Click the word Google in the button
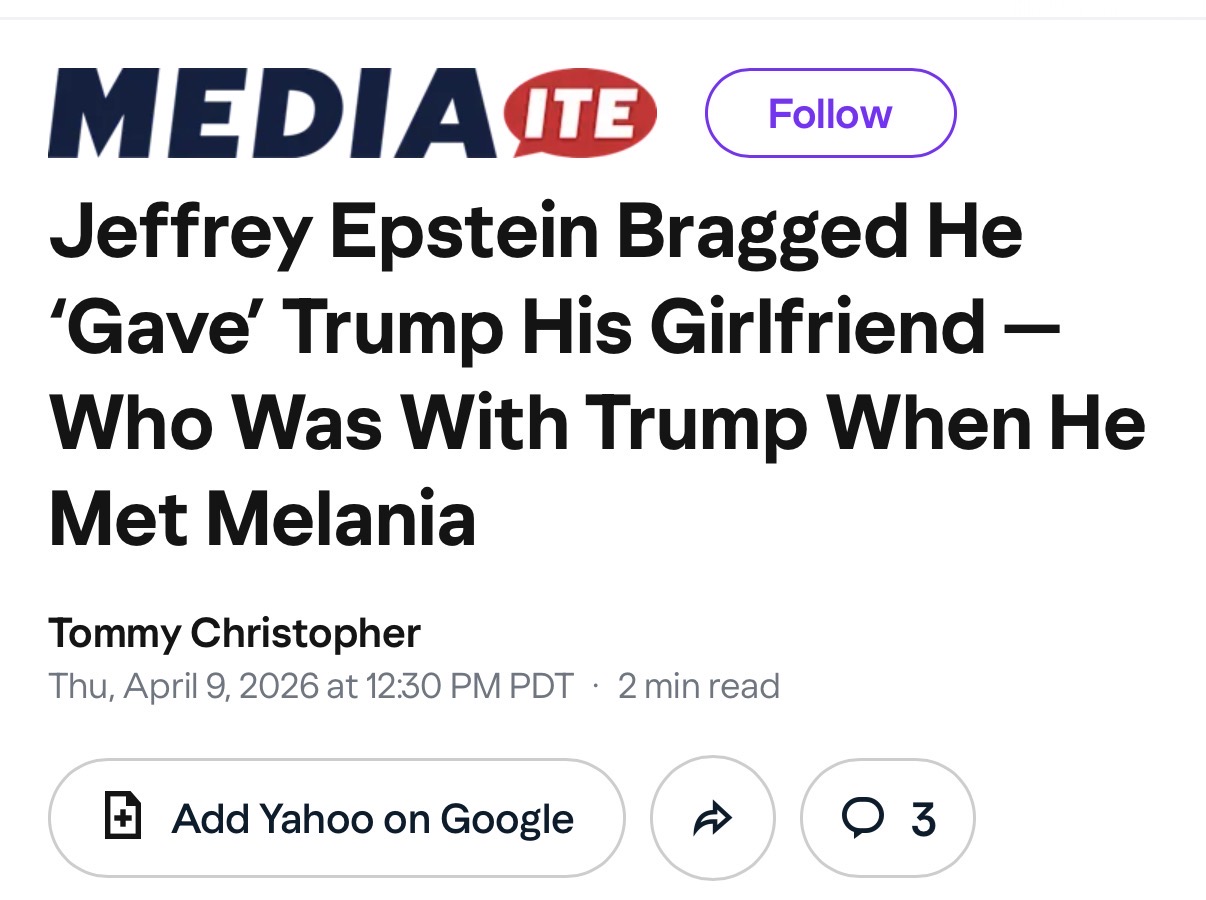This screenshot has height=900, width=1206. tap(507, 820)
